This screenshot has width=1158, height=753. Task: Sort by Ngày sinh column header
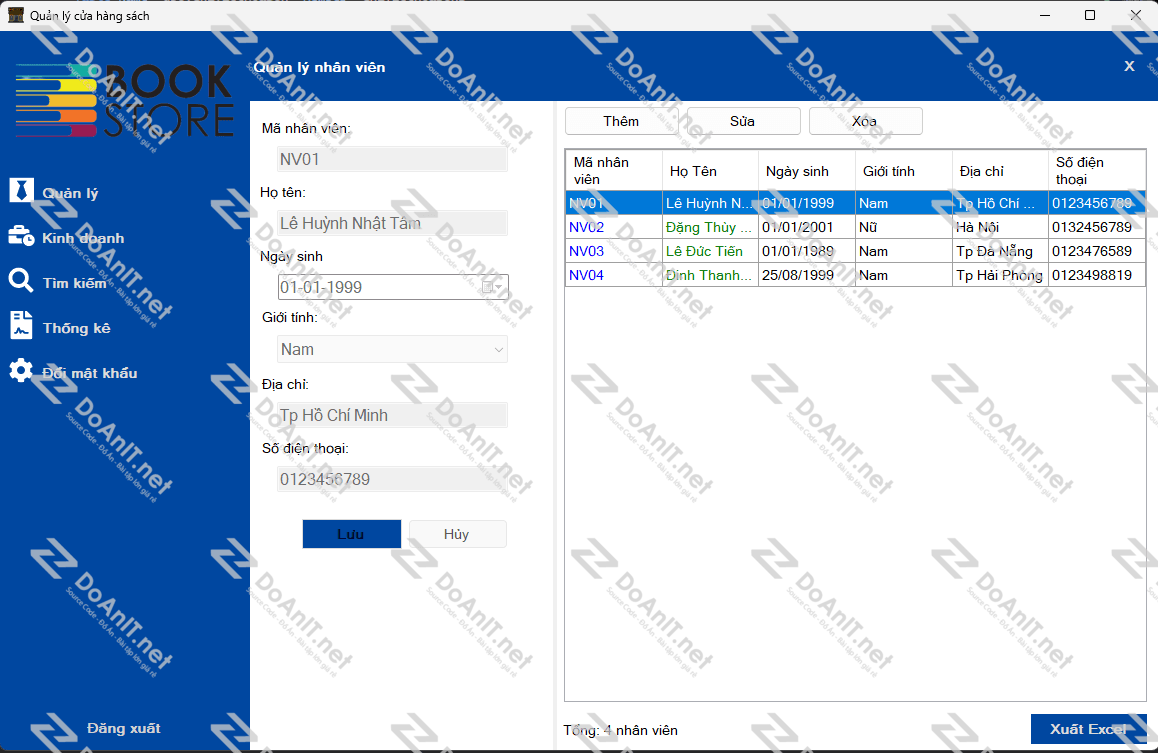(x=806, y=171)
